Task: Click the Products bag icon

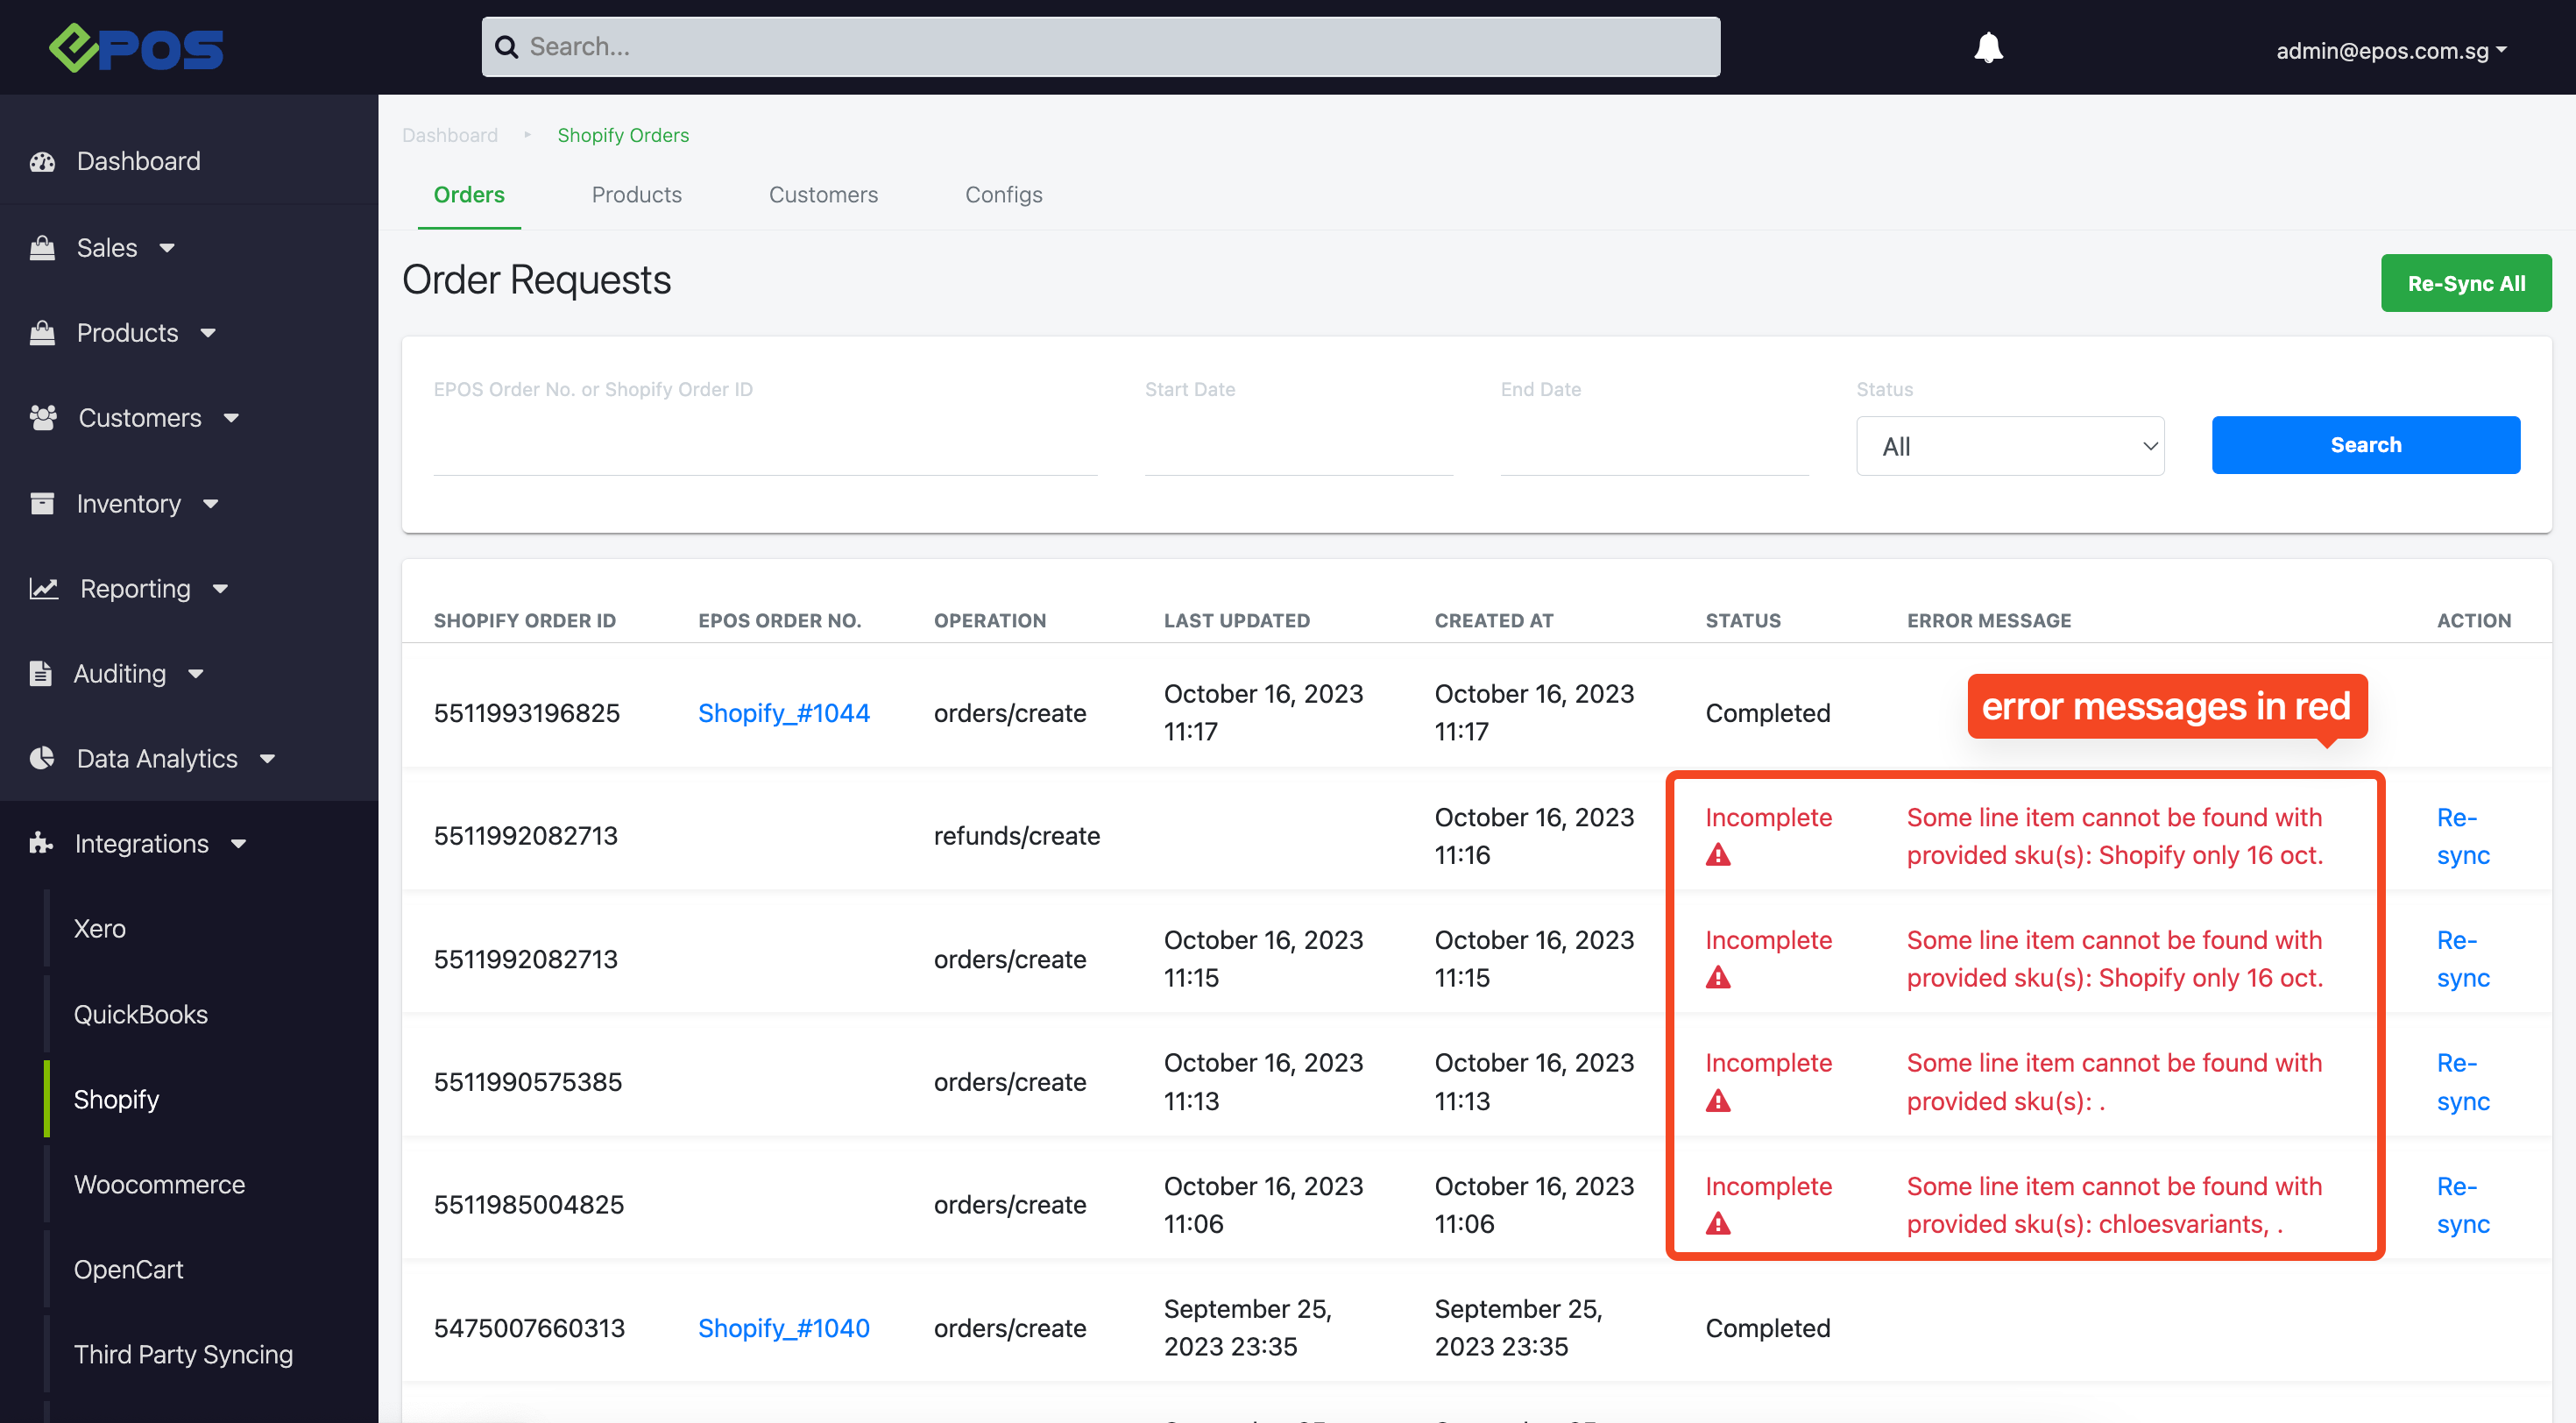Action: (42, 332)
